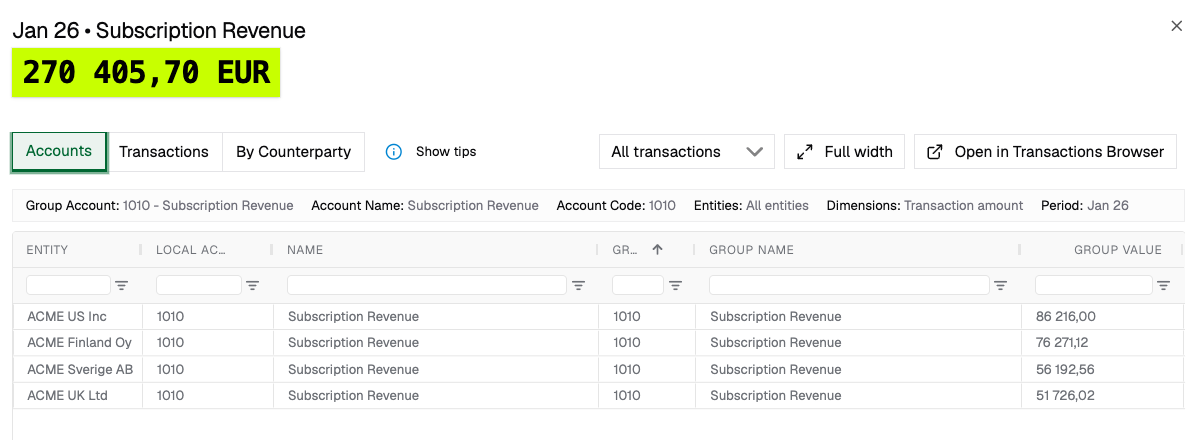Click the 270 405,70 EUR total
Viewport: 1200px width, 440px height.
tap(146, 73)
